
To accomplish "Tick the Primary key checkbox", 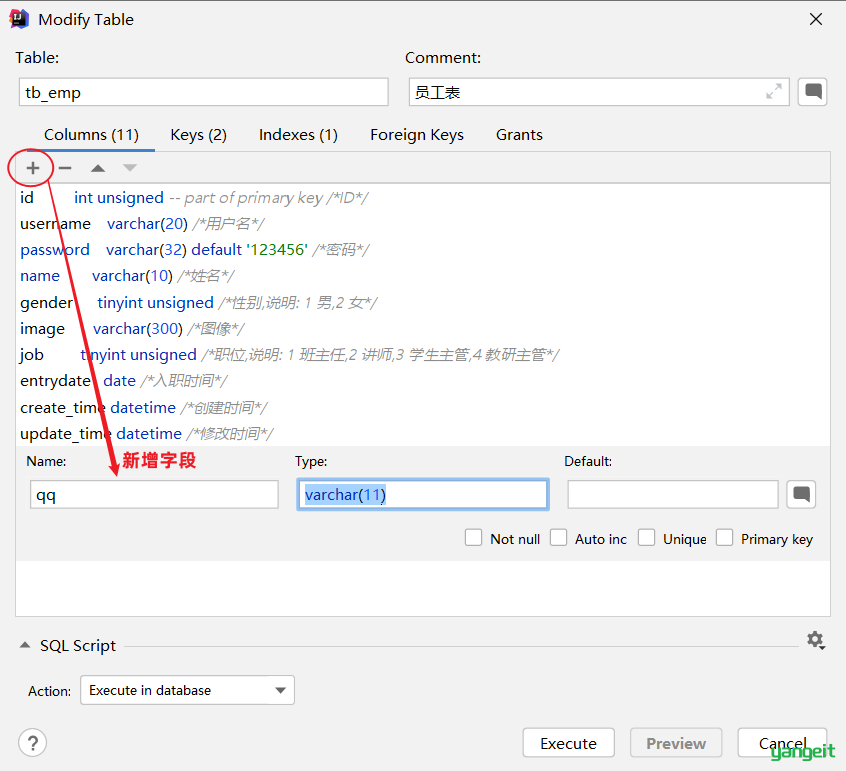I will tap(724, 538).
